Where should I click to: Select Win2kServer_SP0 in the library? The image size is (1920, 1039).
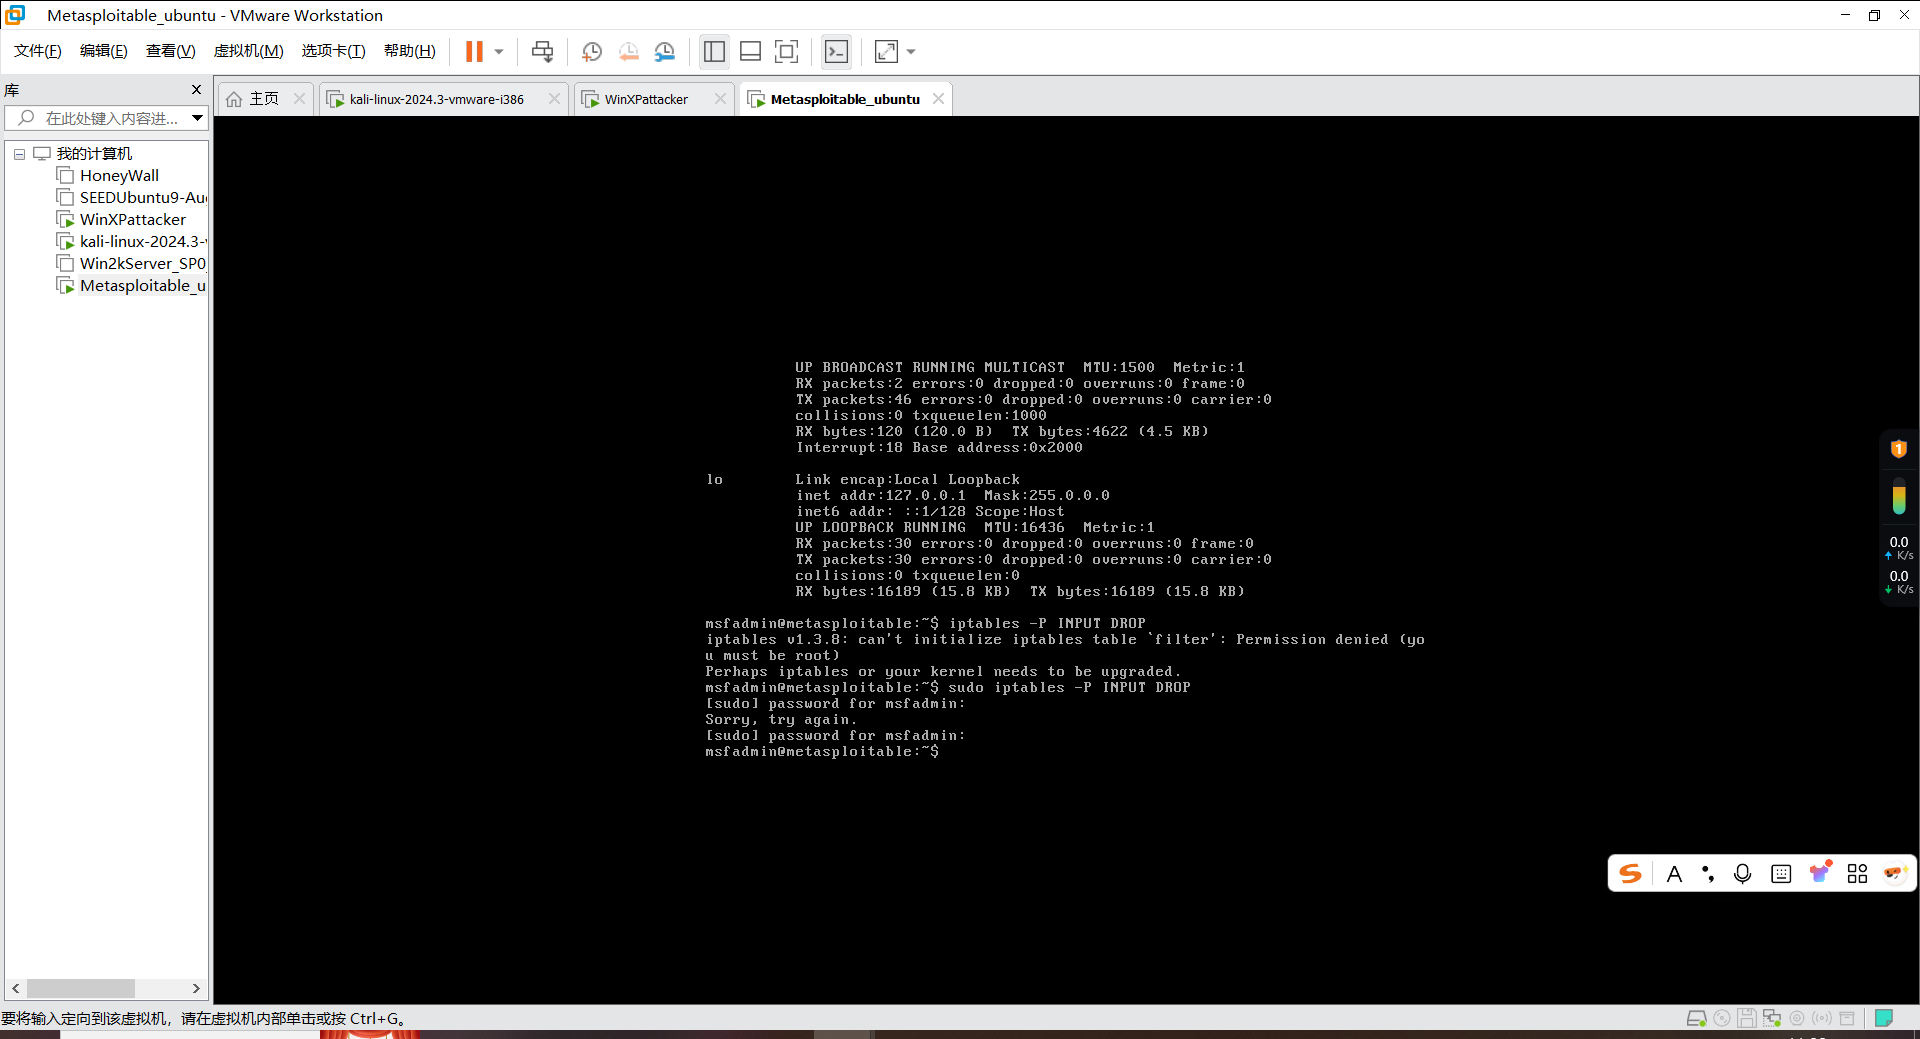click(132, 264)
